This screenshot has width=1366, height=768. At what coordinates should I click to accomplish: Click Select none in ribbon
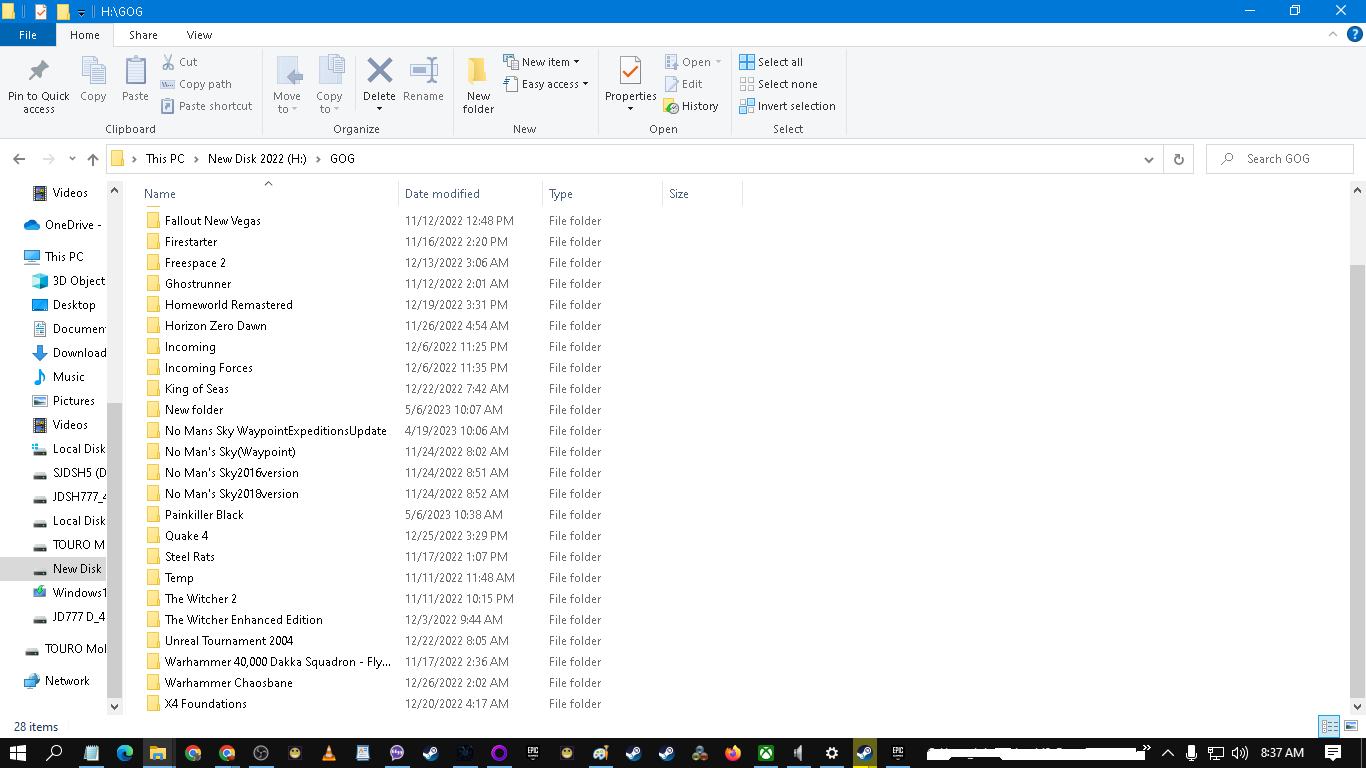click(x=778, y=84)
